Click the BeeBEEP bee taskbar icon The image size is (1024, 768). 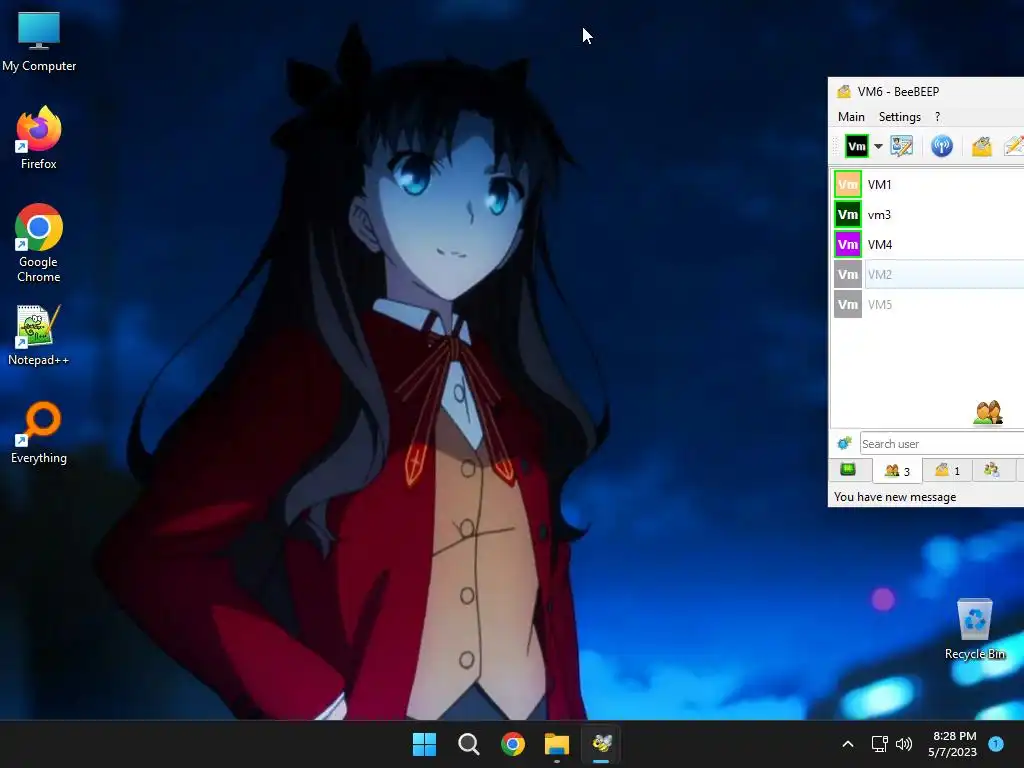tap(601, 744)
